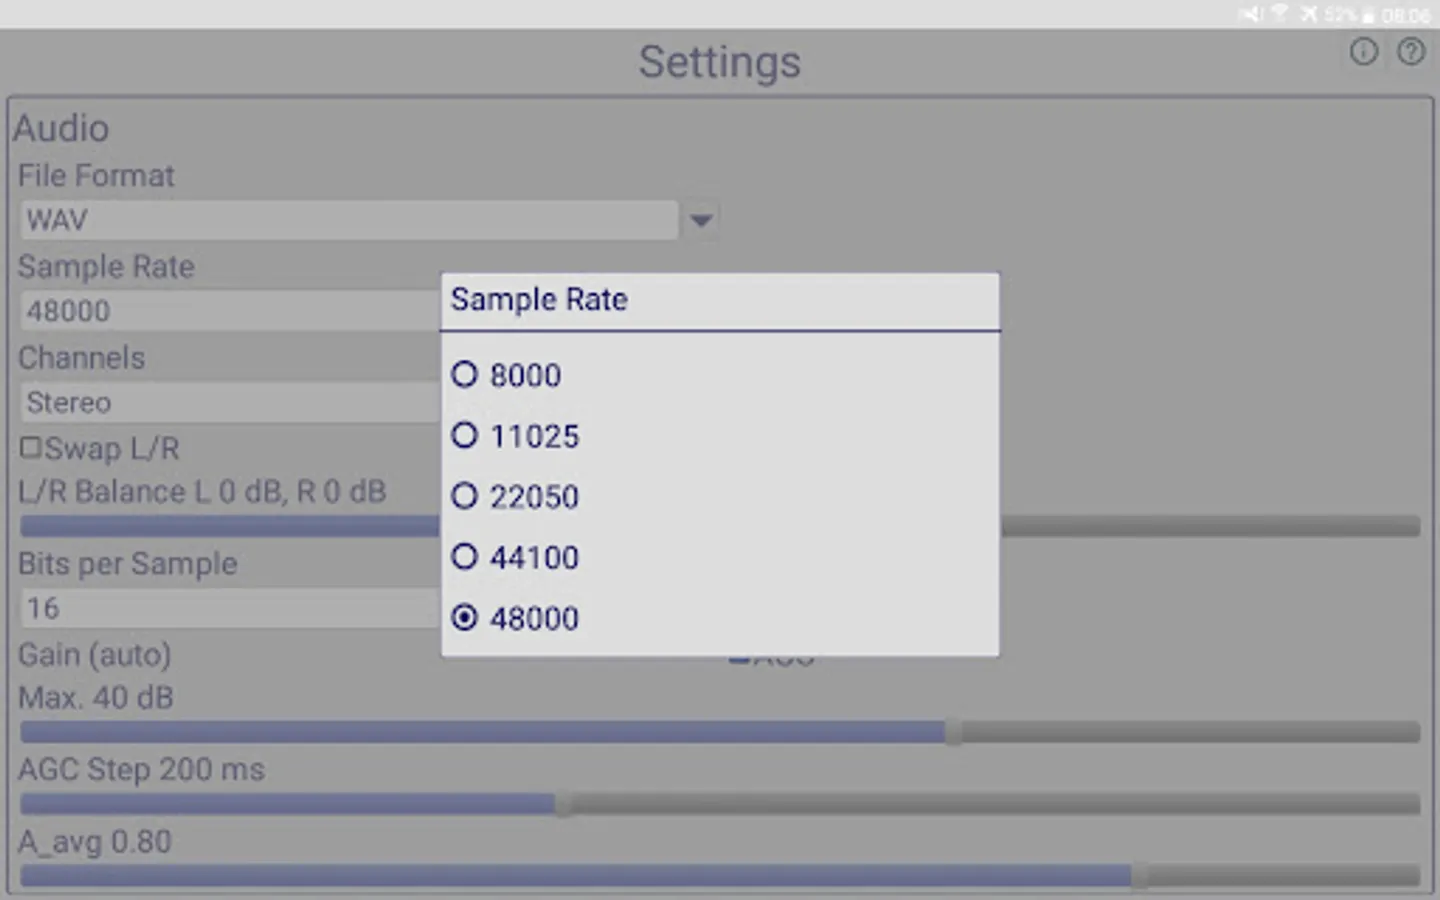Tap the muted sound status icon
Image resolution: width=1440 pixels, height=900 pixels.
tap(1251, 14)
